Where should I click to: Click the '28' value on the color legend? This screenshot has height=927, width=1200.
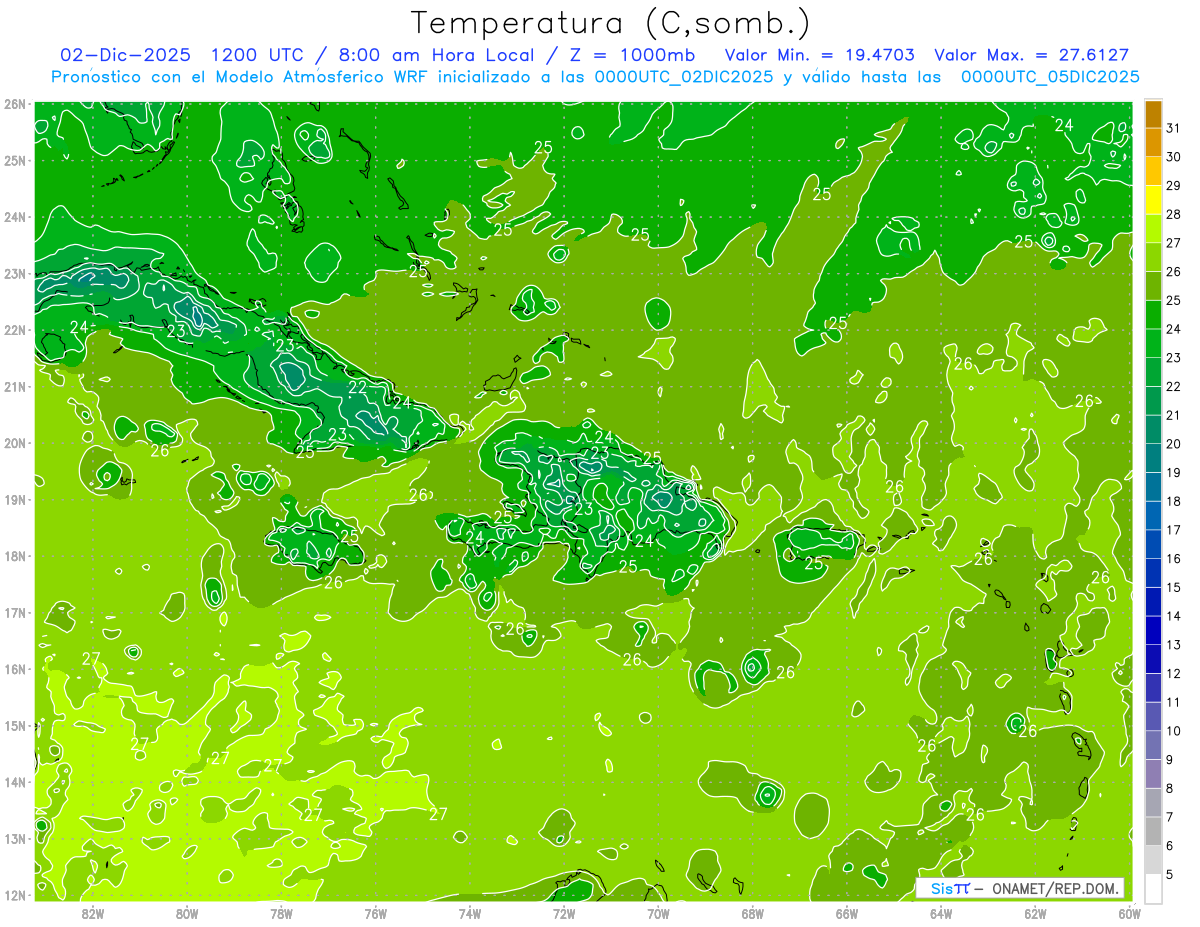click(x=1174, y=214)
